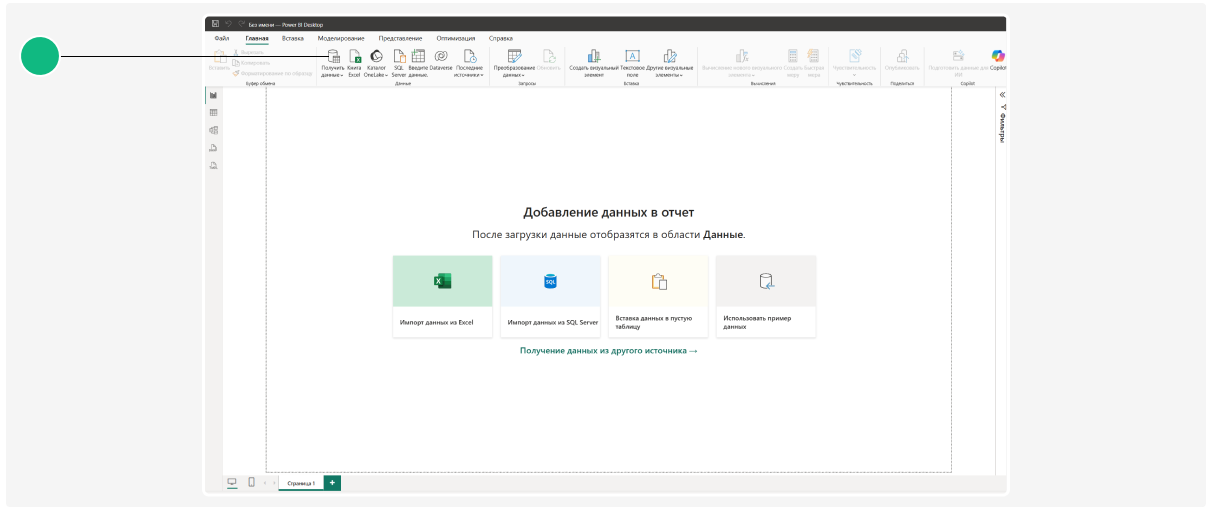The height and width of the screenshot is (510, 1209).
Task: Click the Save icon in title bar
Action: point(215,24)
